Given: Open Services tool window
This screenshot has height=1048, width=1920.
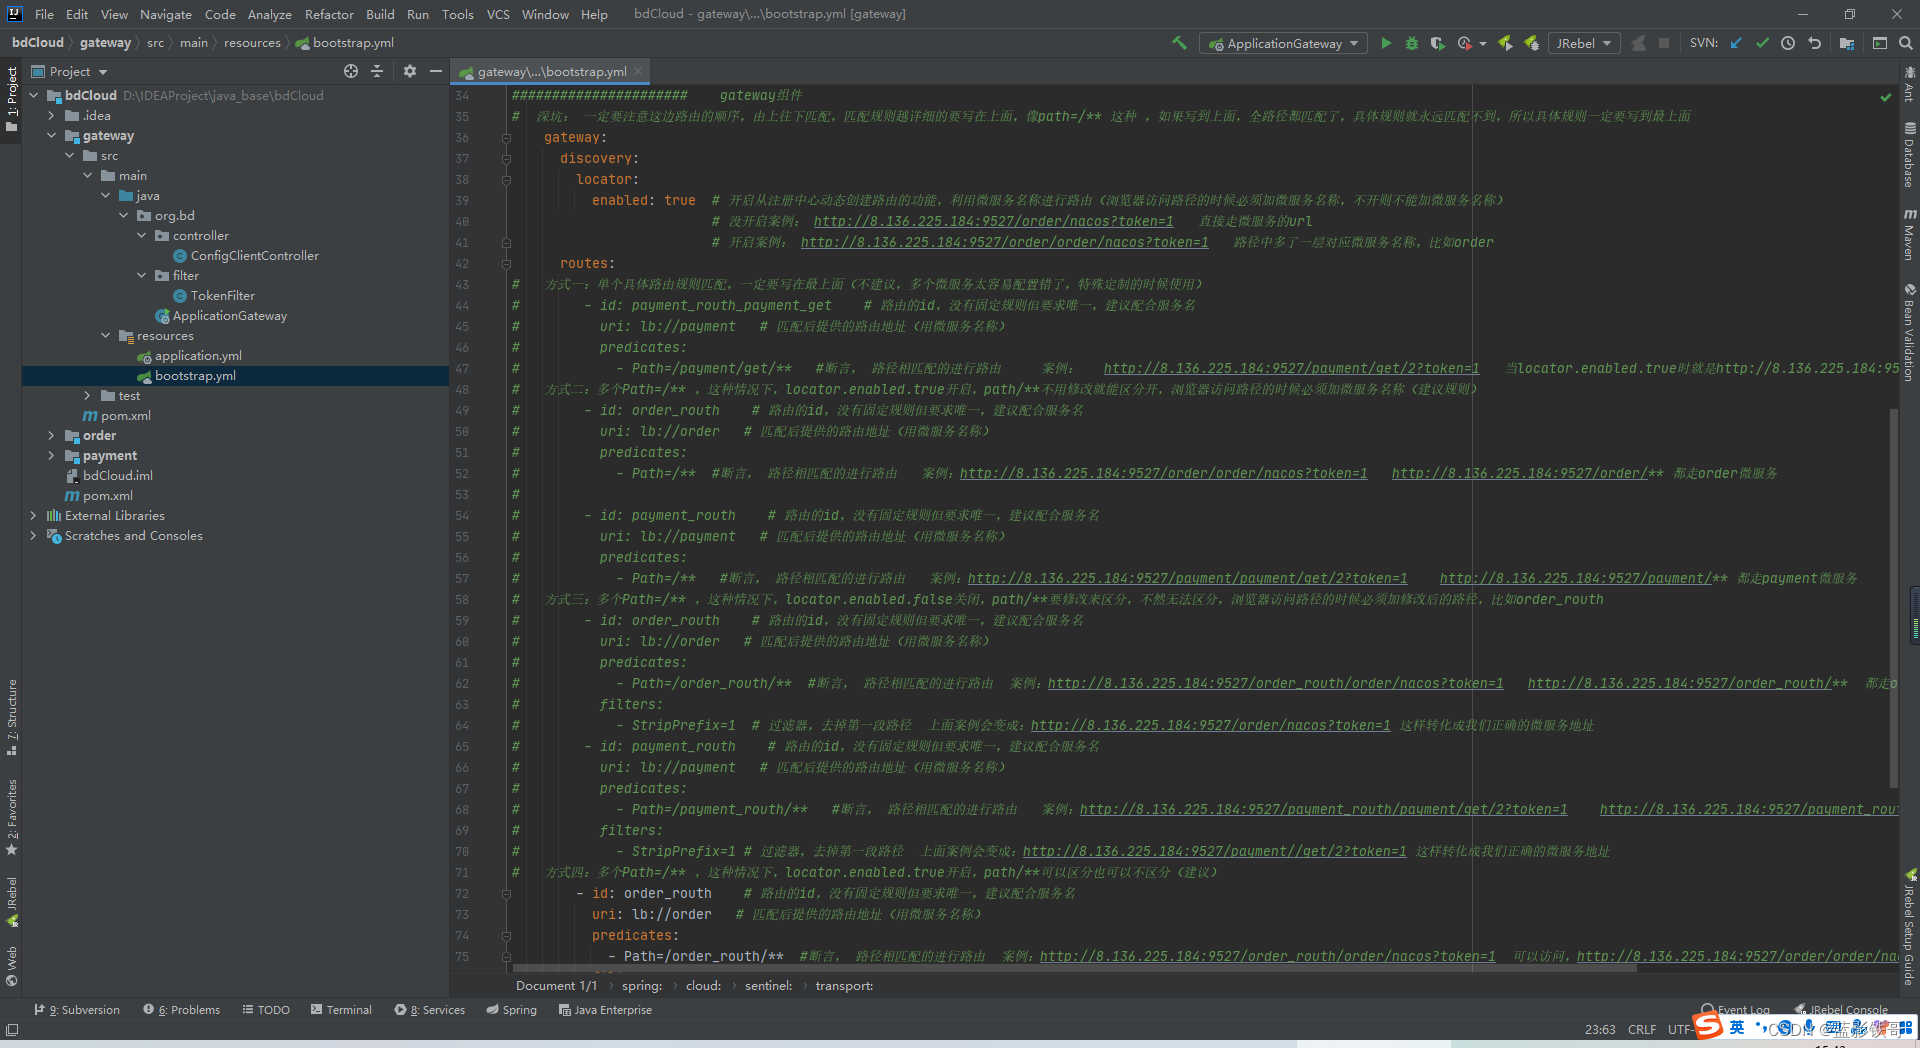Looking at the screenshot, I should pos(430,1010).
